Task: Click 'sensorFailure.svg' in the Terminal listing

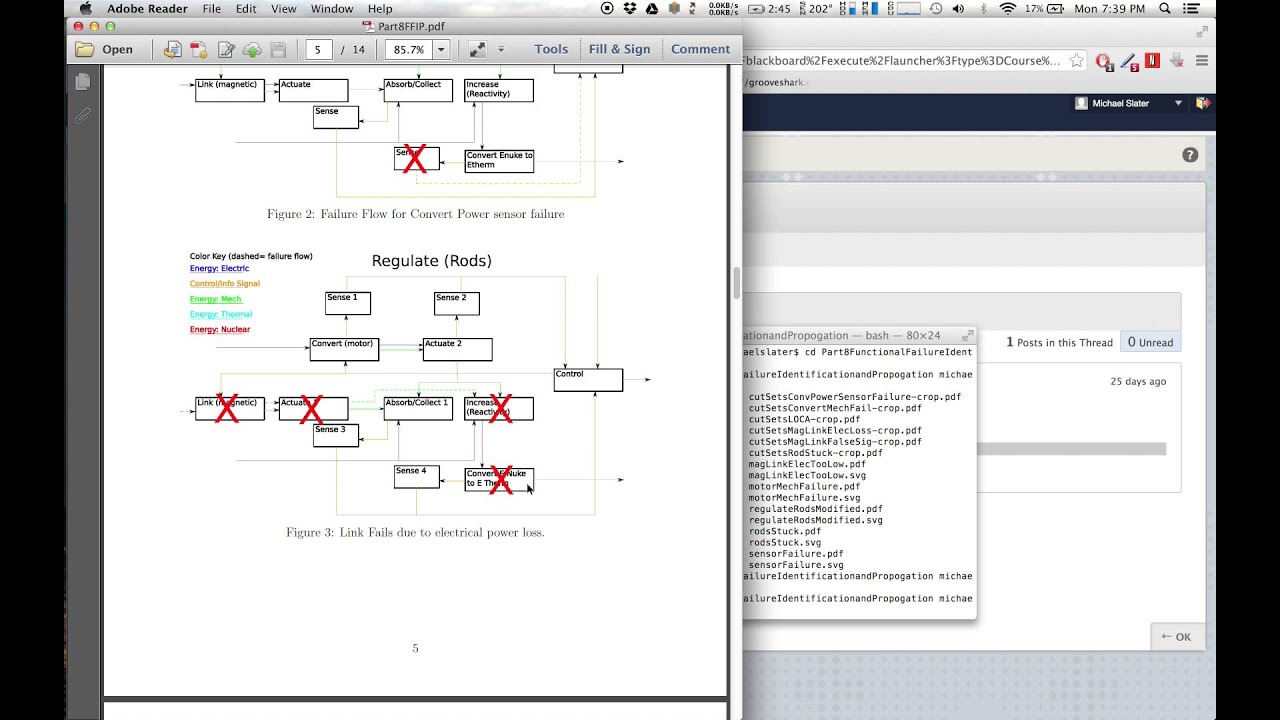Action: coord(796,565)
